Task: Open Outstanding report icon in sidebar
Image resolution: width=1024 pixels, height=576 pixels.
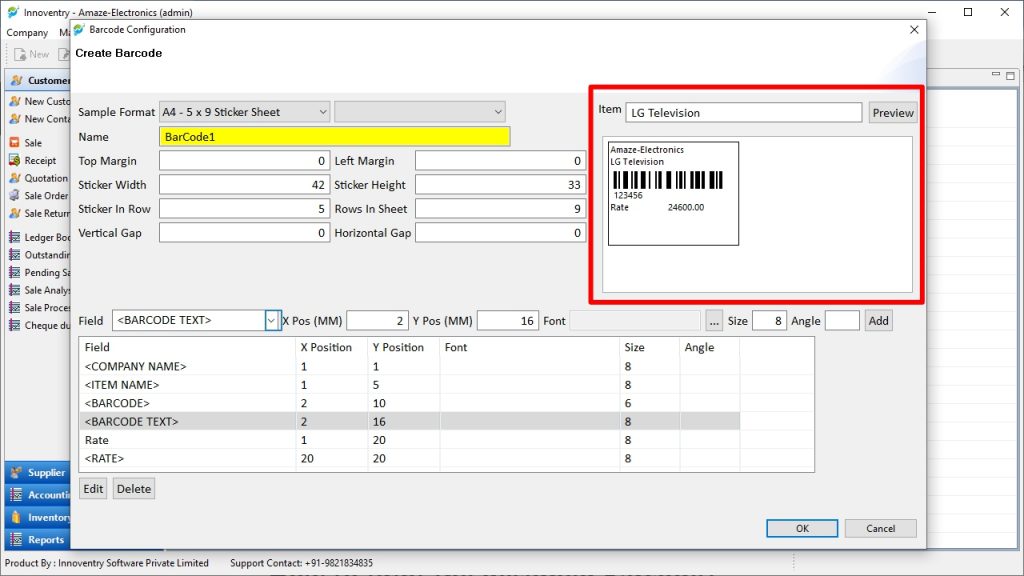Action: tap(14, 255)
